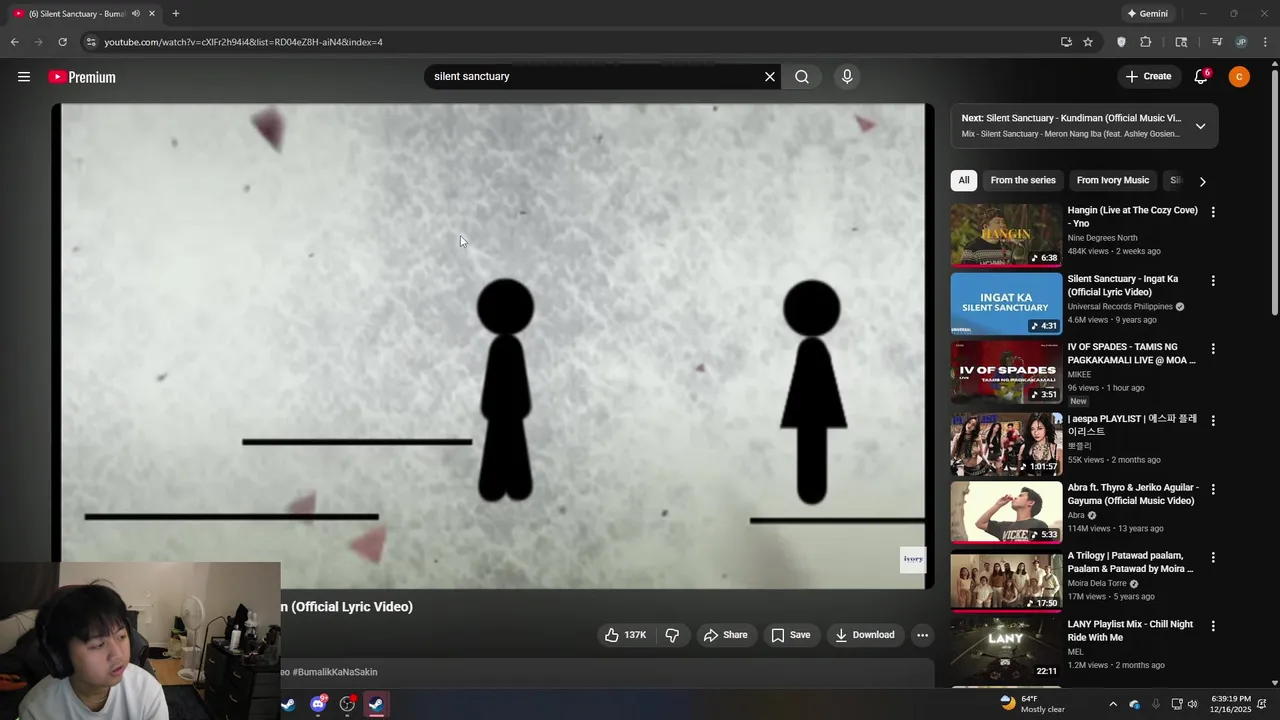Download the video
The width and height of the screenshot is (1280, 720).
point(865,635)
